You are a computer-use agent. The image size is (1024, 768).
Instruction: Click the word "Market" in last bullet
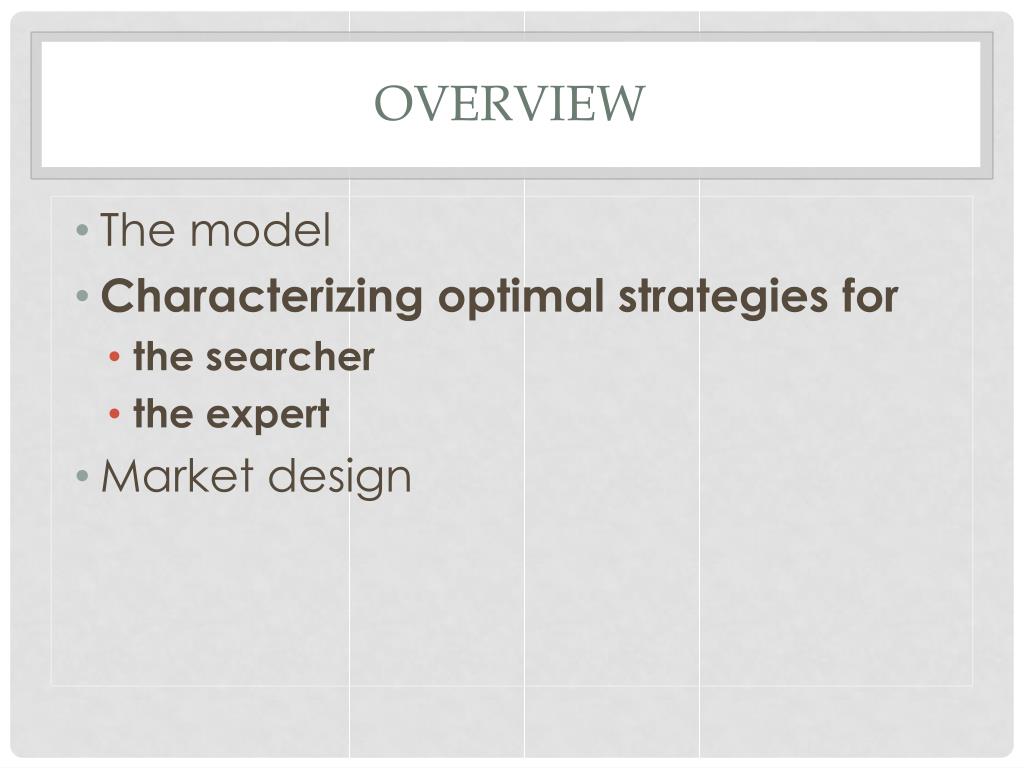point(177,475)
